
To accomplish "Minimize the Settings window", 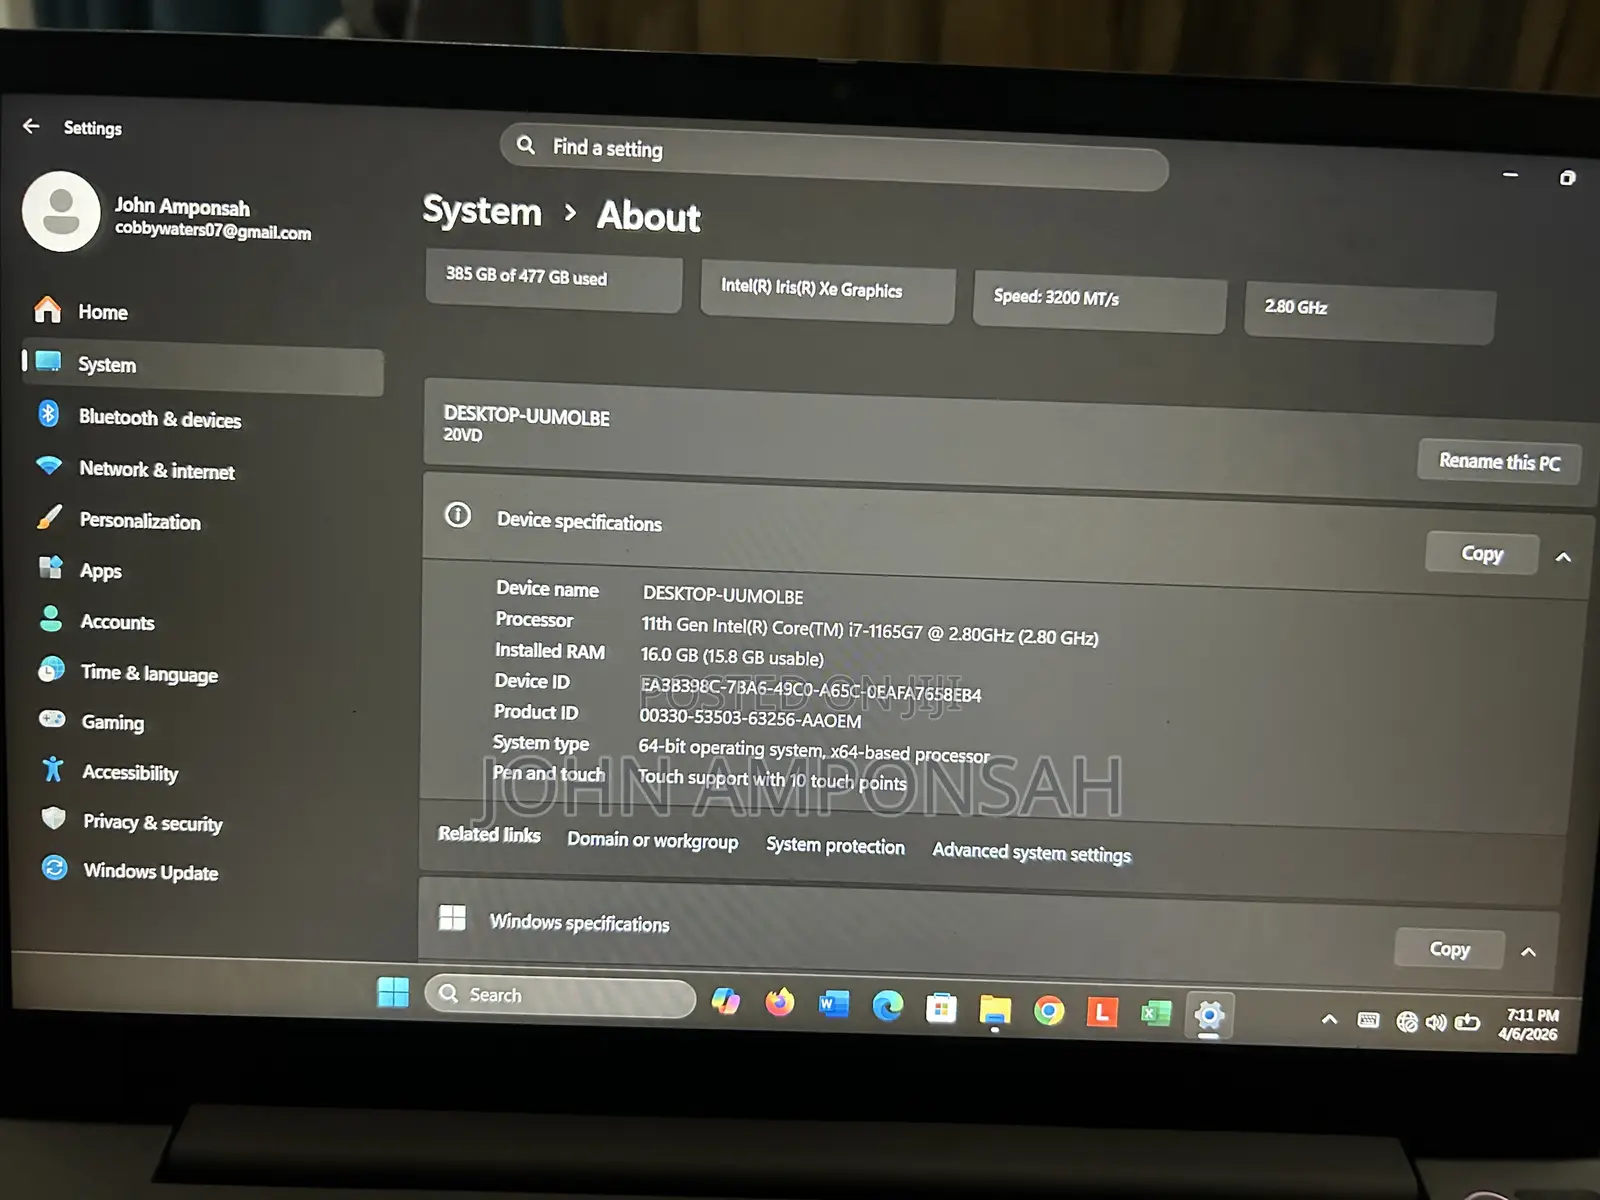I will [x=1511, y=175].
